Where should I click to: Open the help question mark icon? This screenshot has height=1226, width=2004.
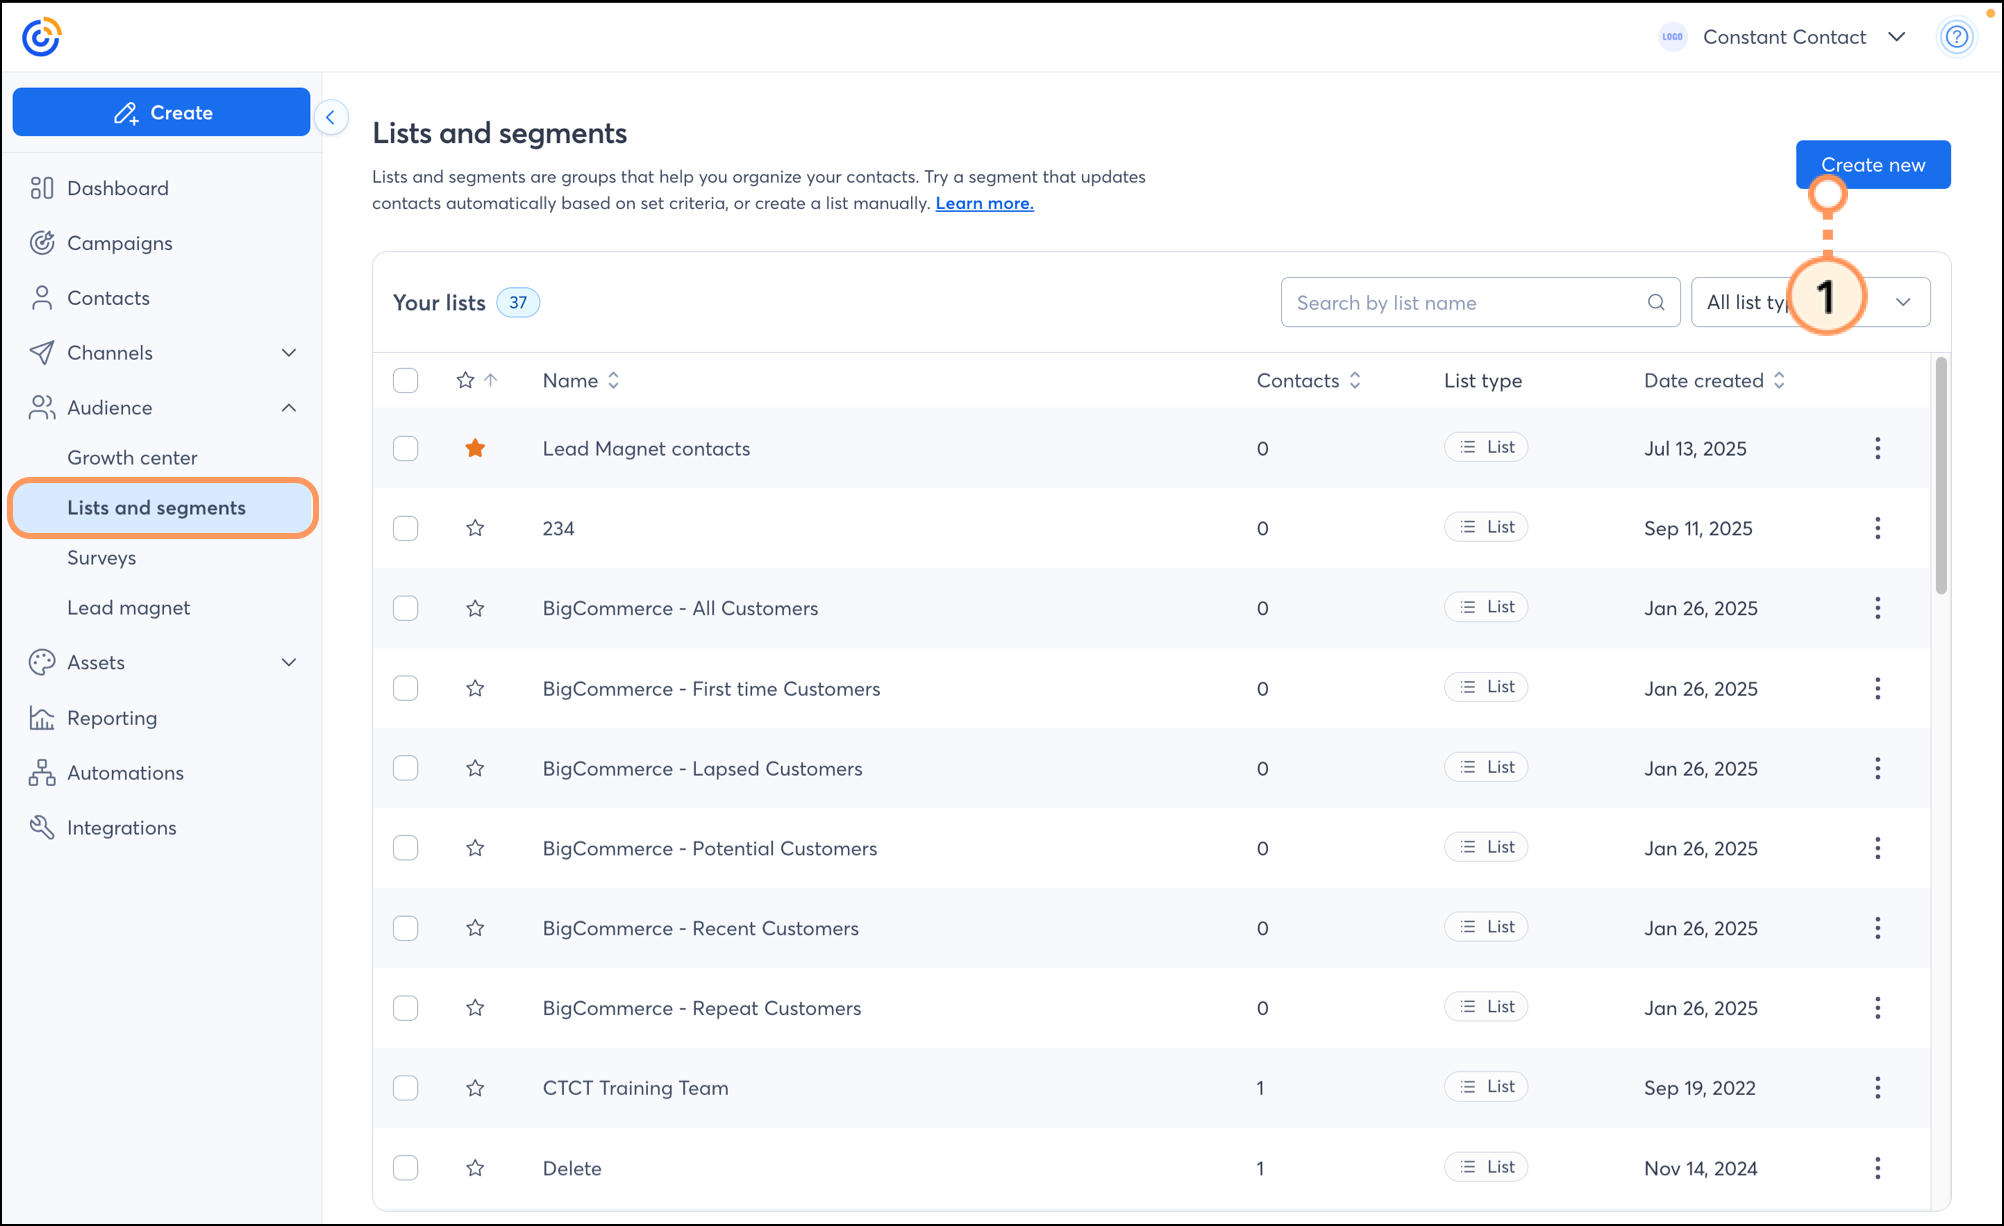[x=1956, y=38]
